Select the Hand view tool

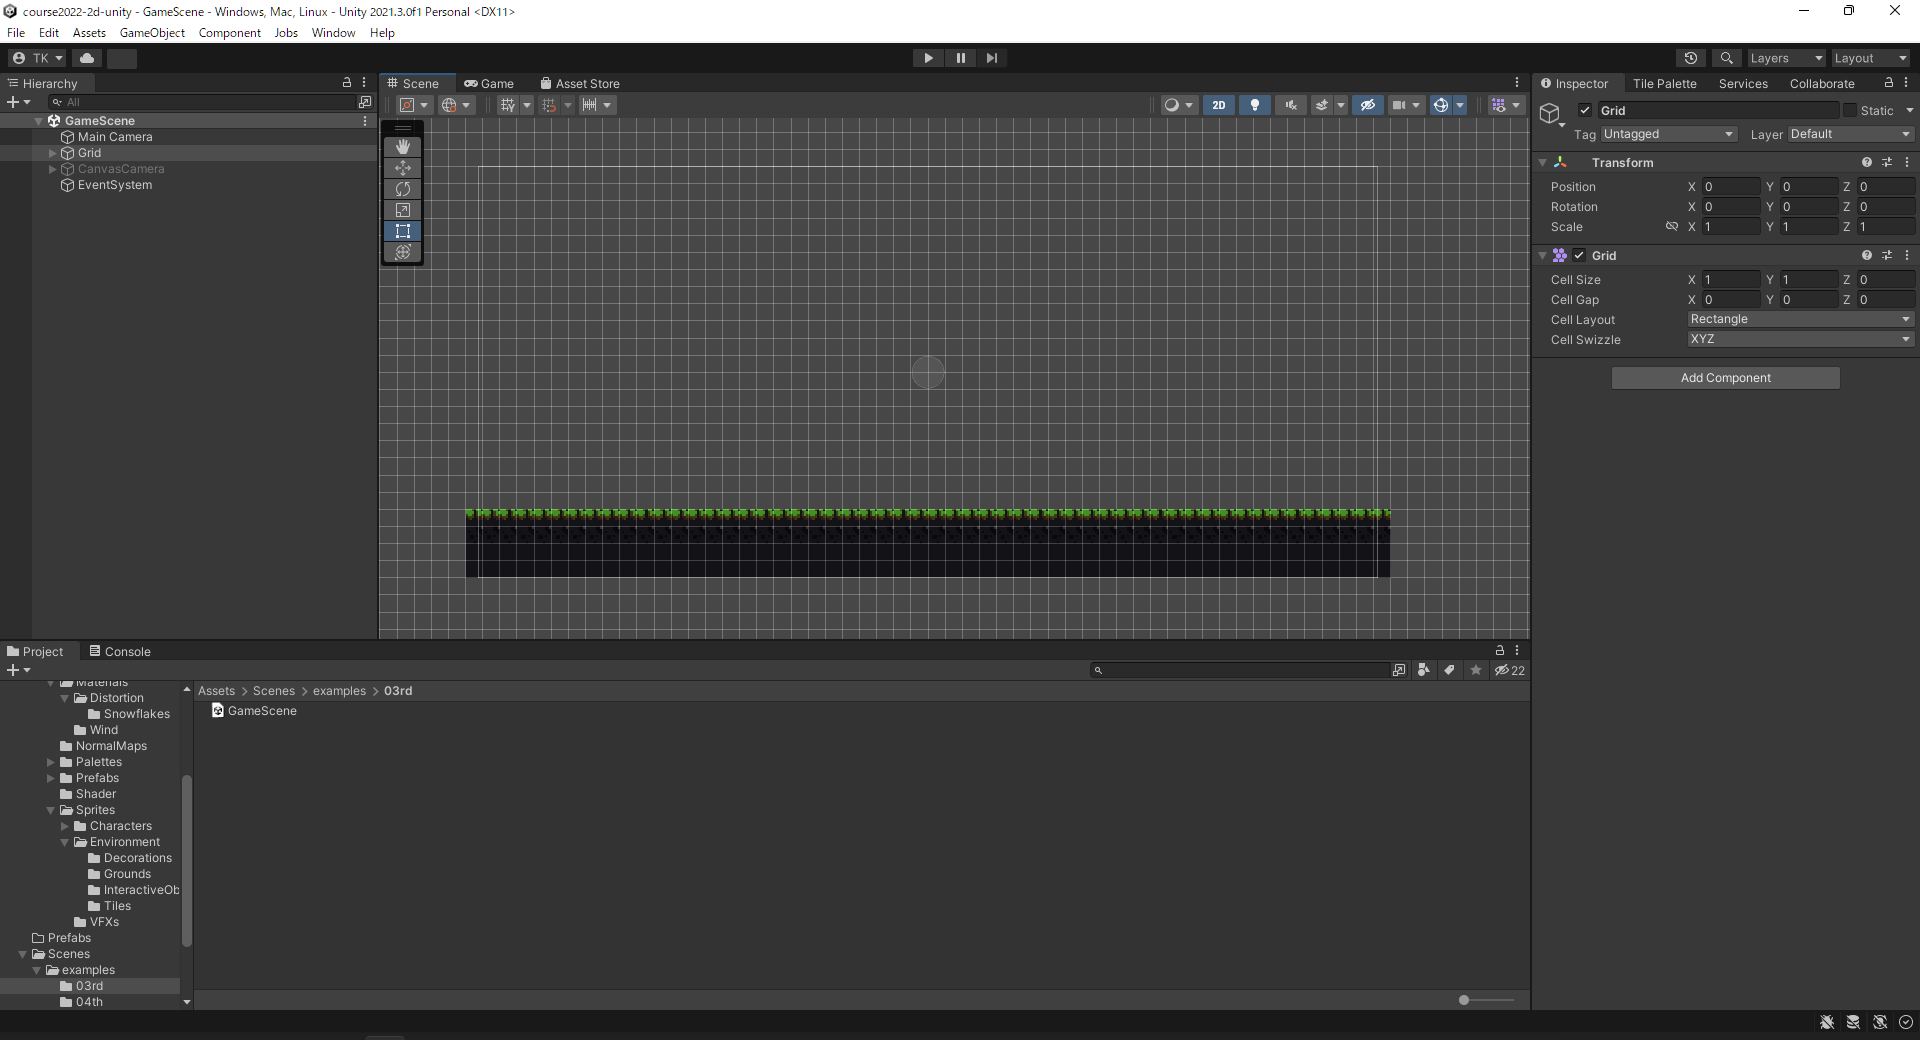(x=403, y=146)
